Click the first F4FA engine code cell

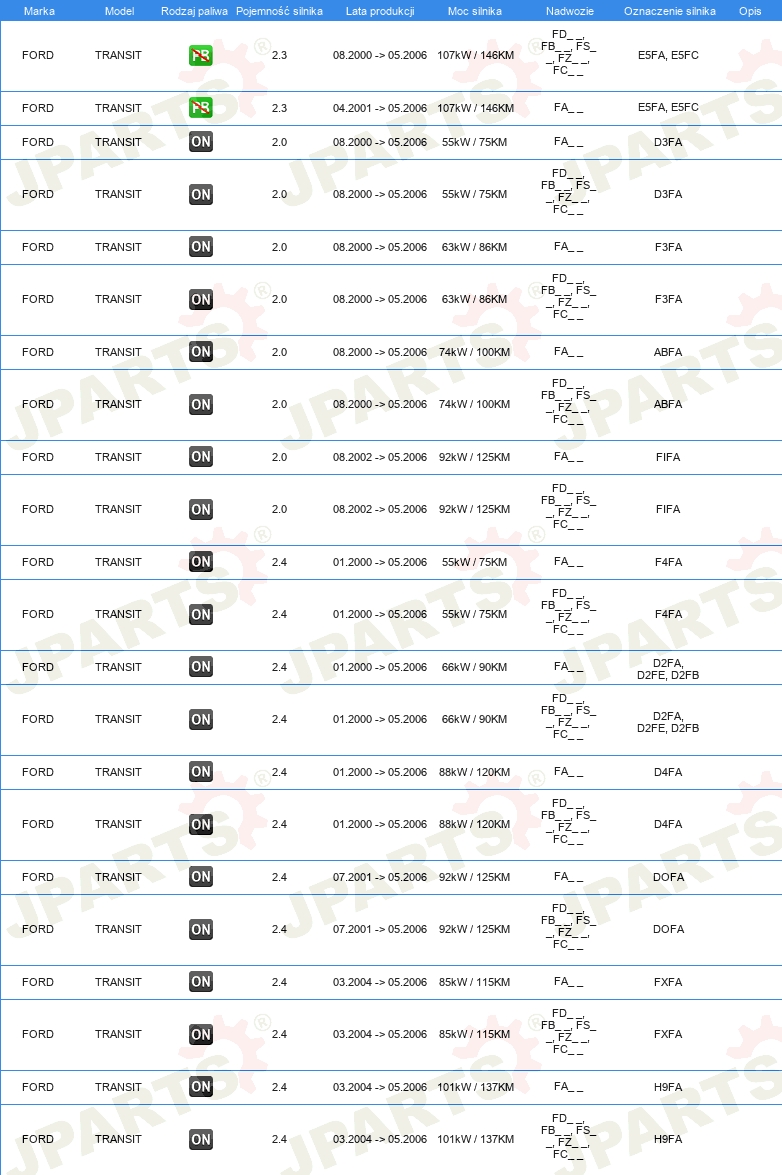(x=668, y=562)
